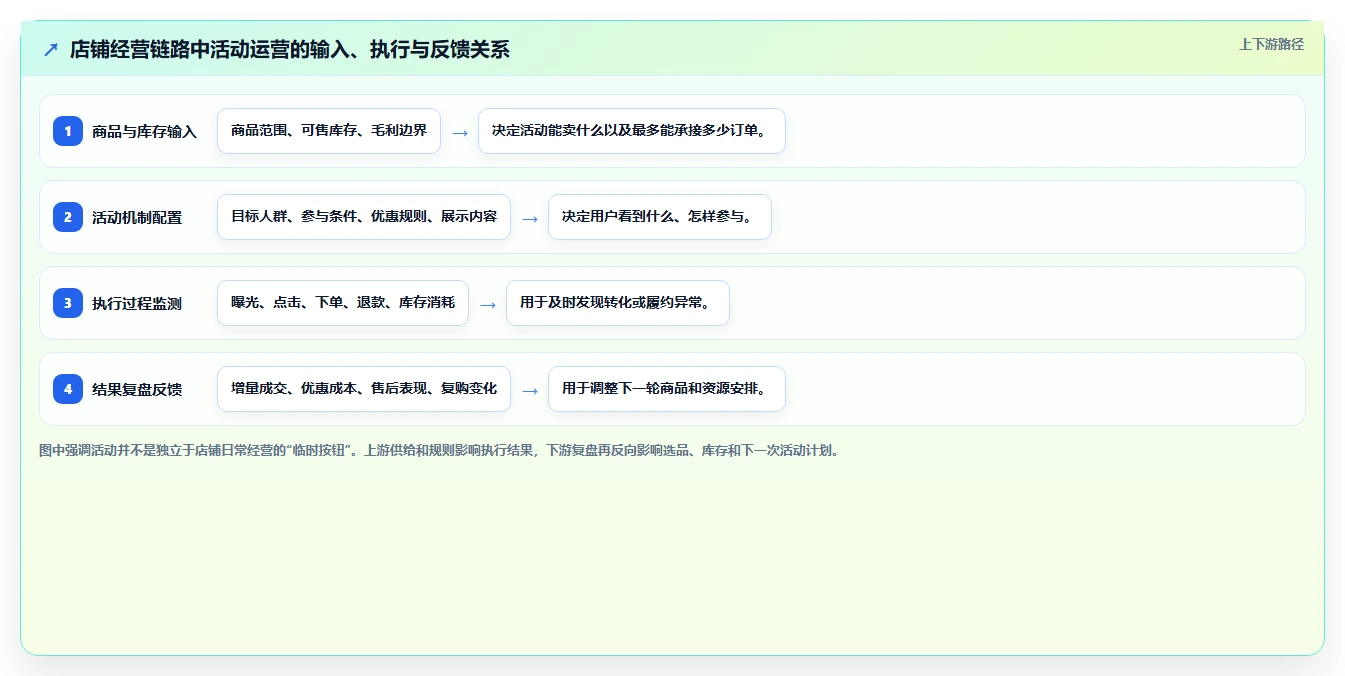
Task: Select the 活动机制配置 step label
Action: tap(137, 217)
